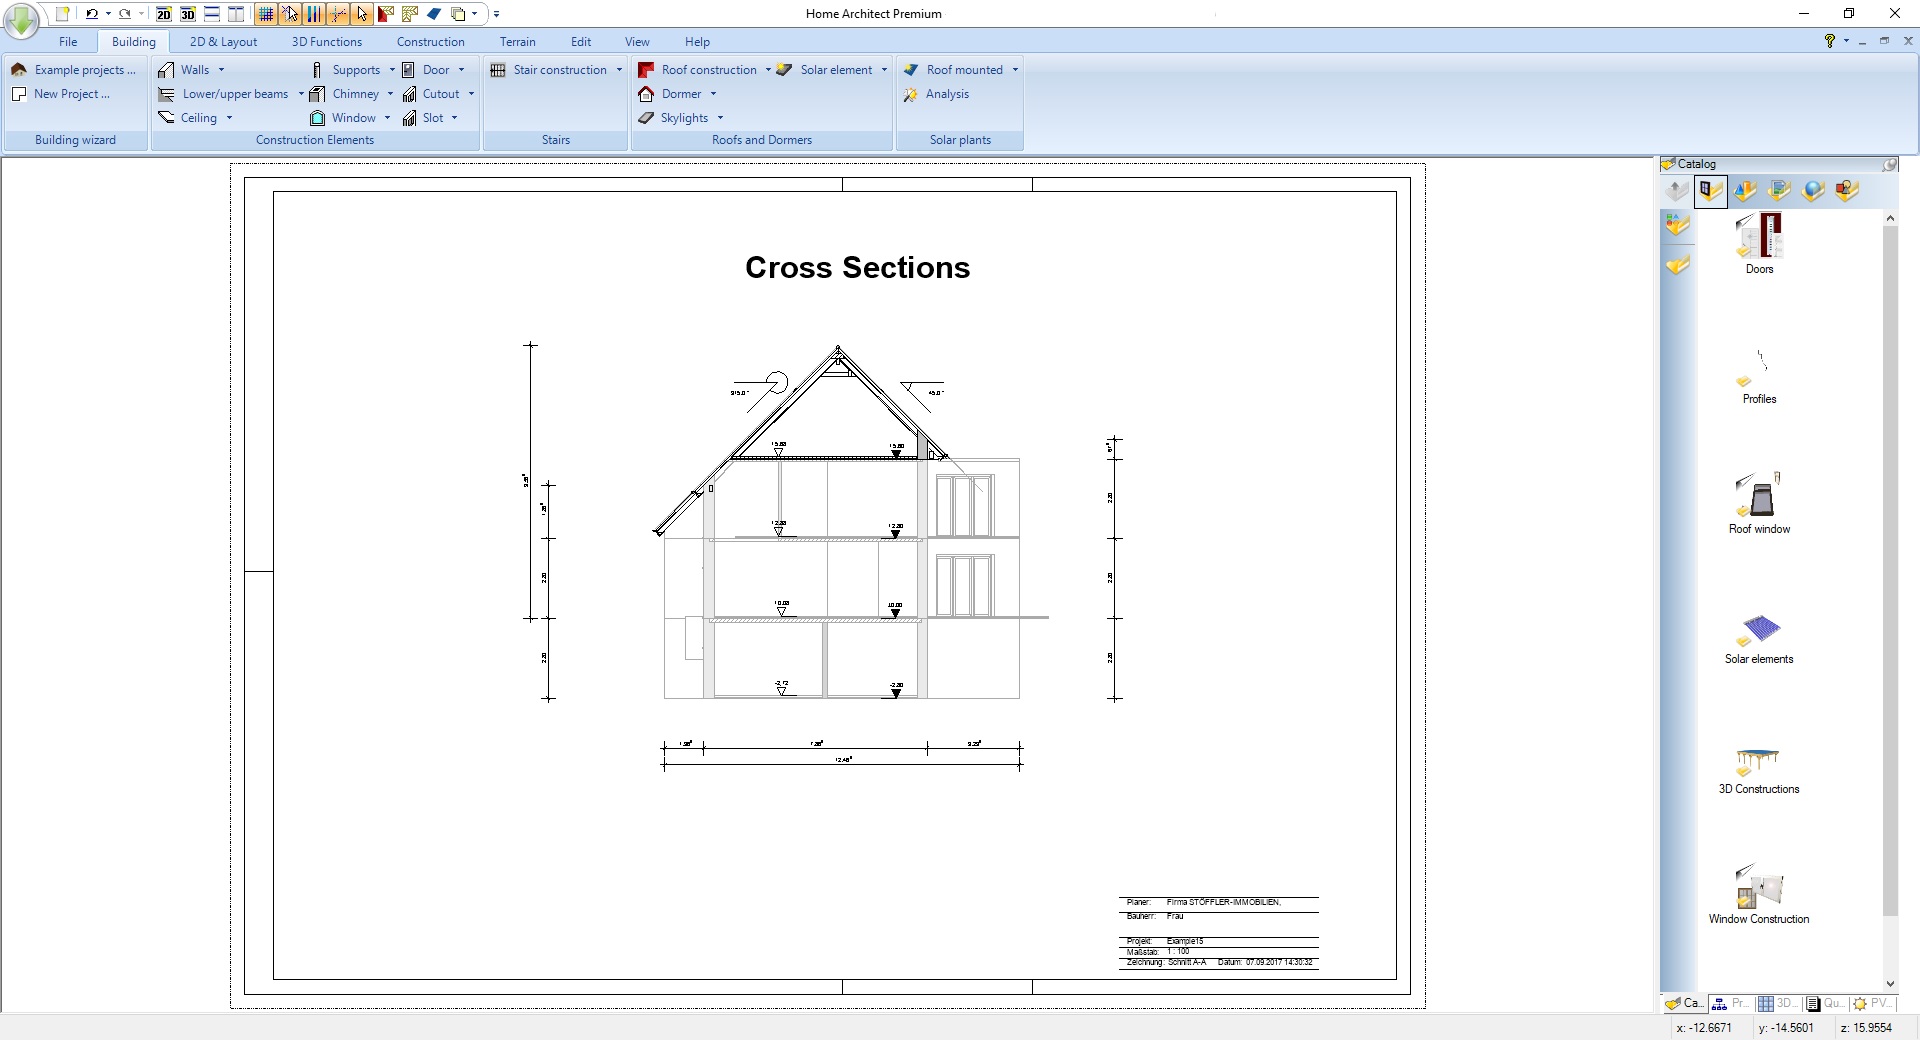Select the Skylights tool
Screen dimensions: 1920x1040
click(684, 117)
